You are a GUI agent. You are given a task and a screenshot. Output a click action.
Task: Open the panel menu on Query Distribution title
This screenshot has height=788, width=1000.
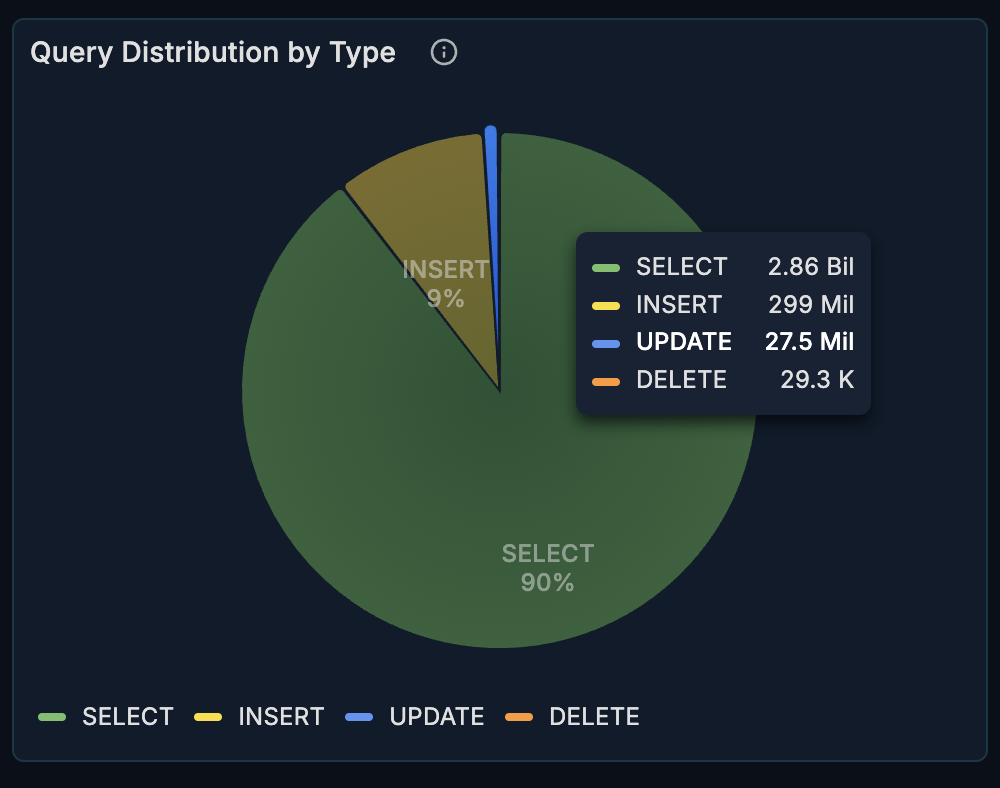pos(214,52)
